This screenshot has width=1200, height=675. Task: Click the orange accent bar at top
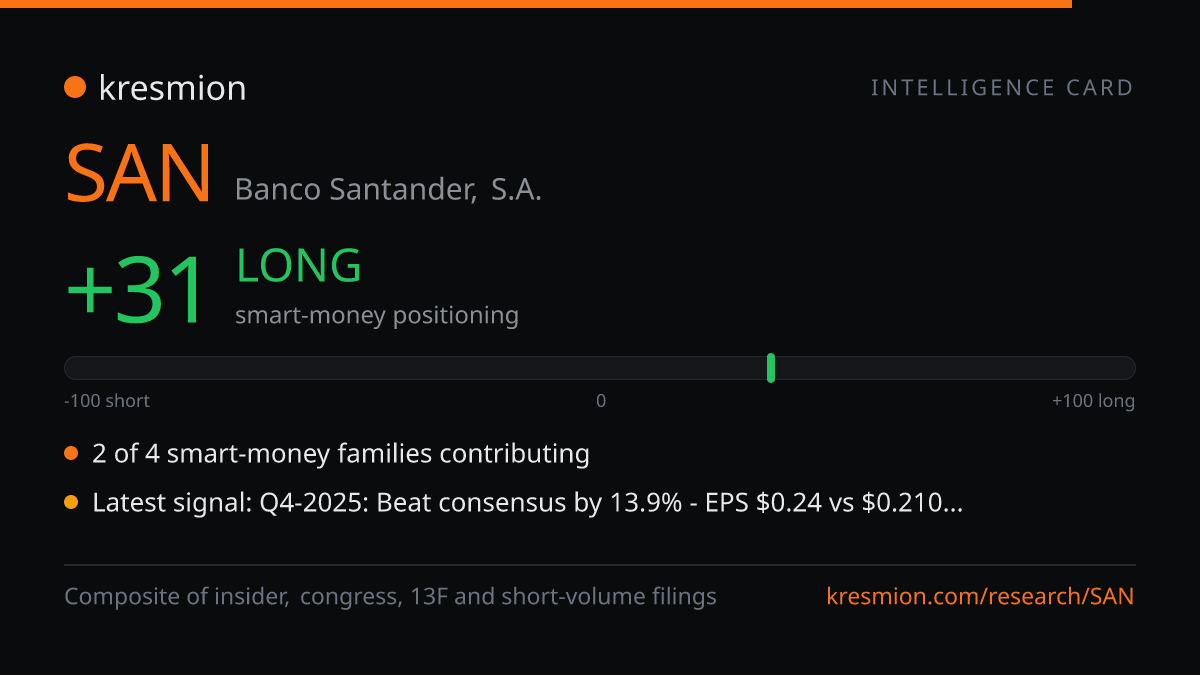tap(536, 4)
